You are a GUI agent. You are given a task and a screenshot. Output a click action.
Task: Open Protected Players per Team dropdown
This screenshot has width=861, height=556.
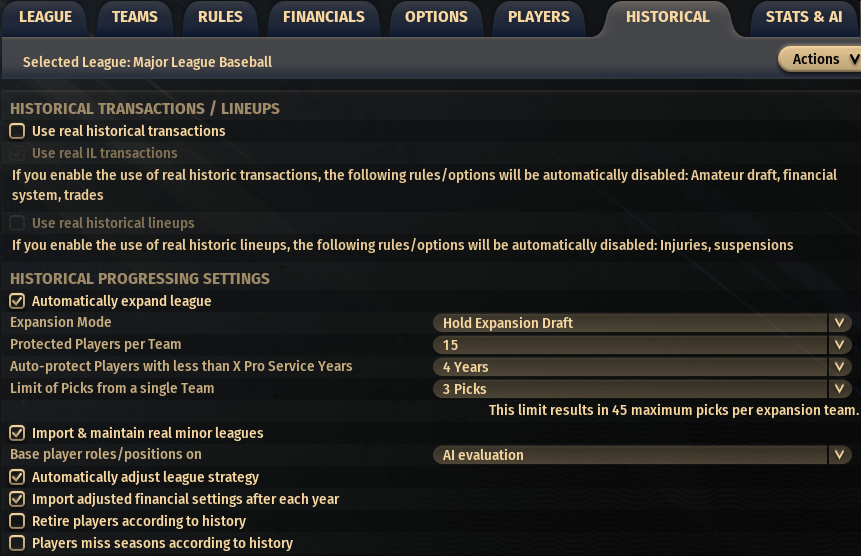(641, 345)
